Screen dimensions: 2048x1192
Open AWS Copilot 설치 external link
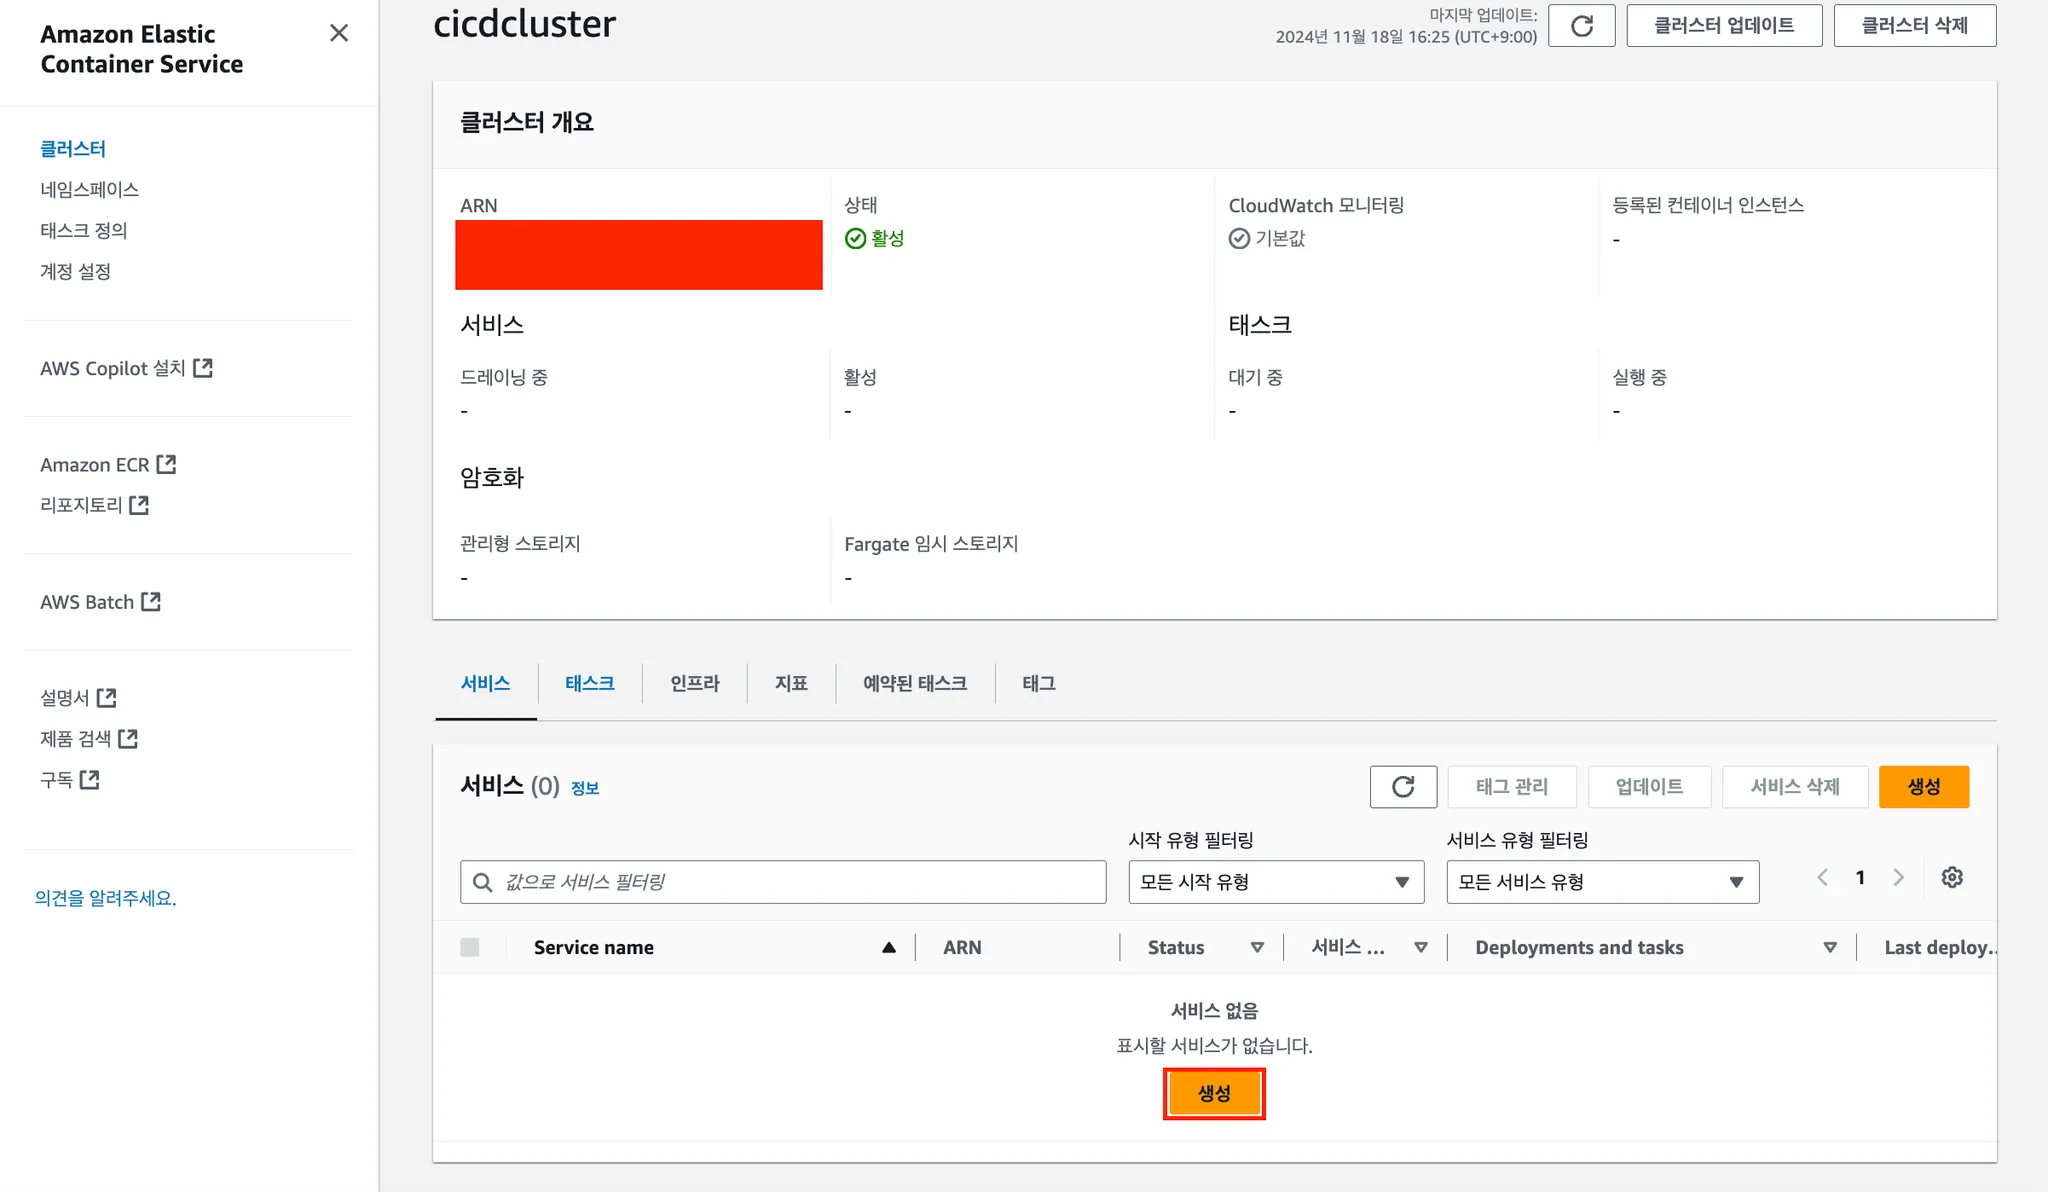126,368
